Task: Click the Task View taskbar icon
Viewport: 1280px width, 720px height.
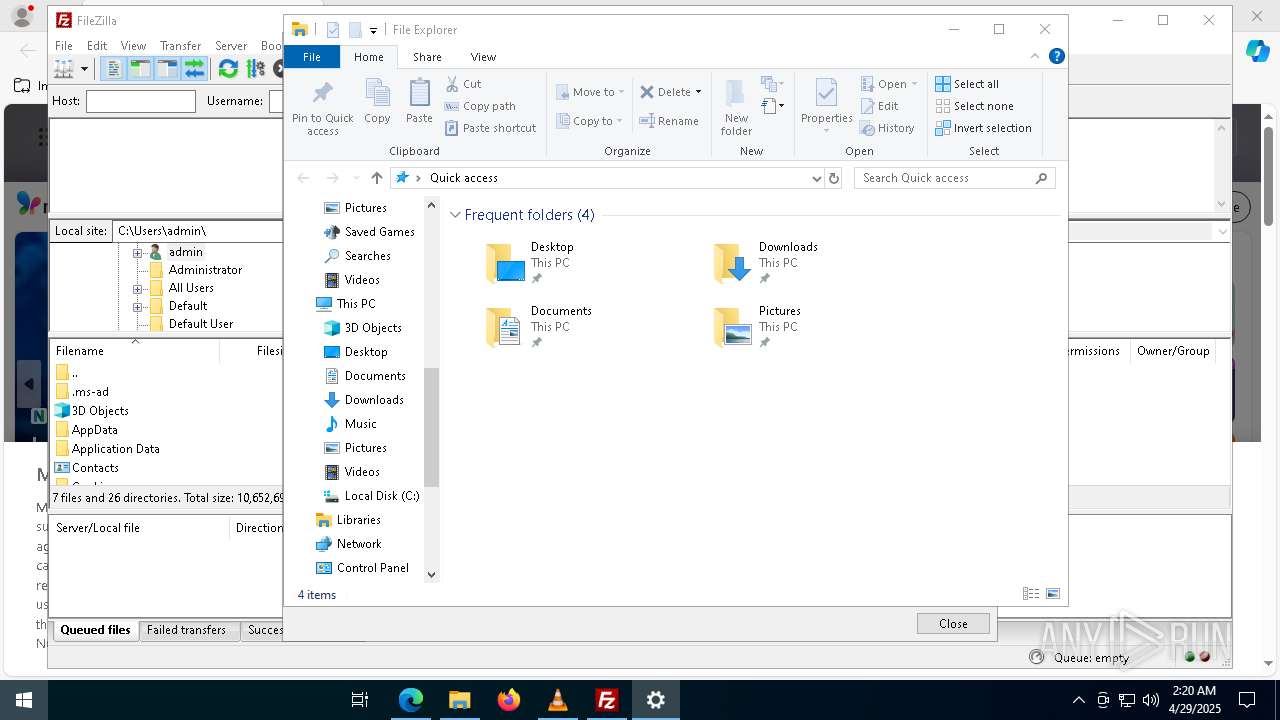Action: [x=360, y=700]
